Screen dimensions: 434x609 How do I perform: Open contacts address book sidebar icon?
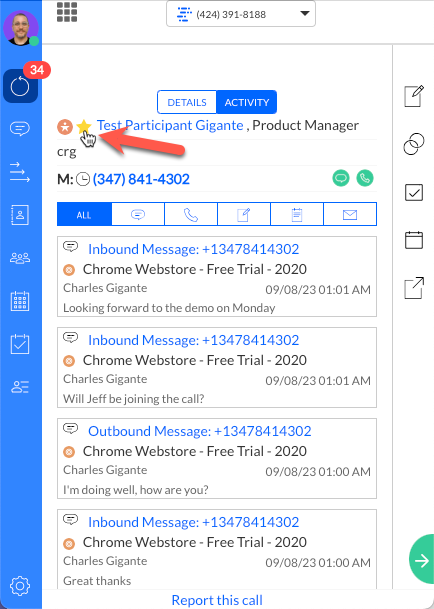click(x=20, y=215)
